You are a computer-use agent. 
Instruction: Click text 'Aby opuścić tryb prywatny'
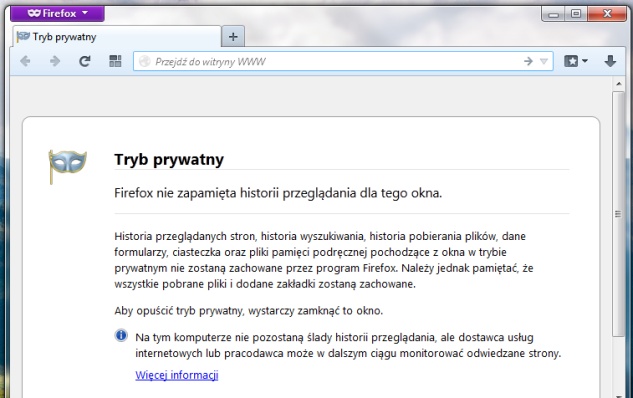179,311
